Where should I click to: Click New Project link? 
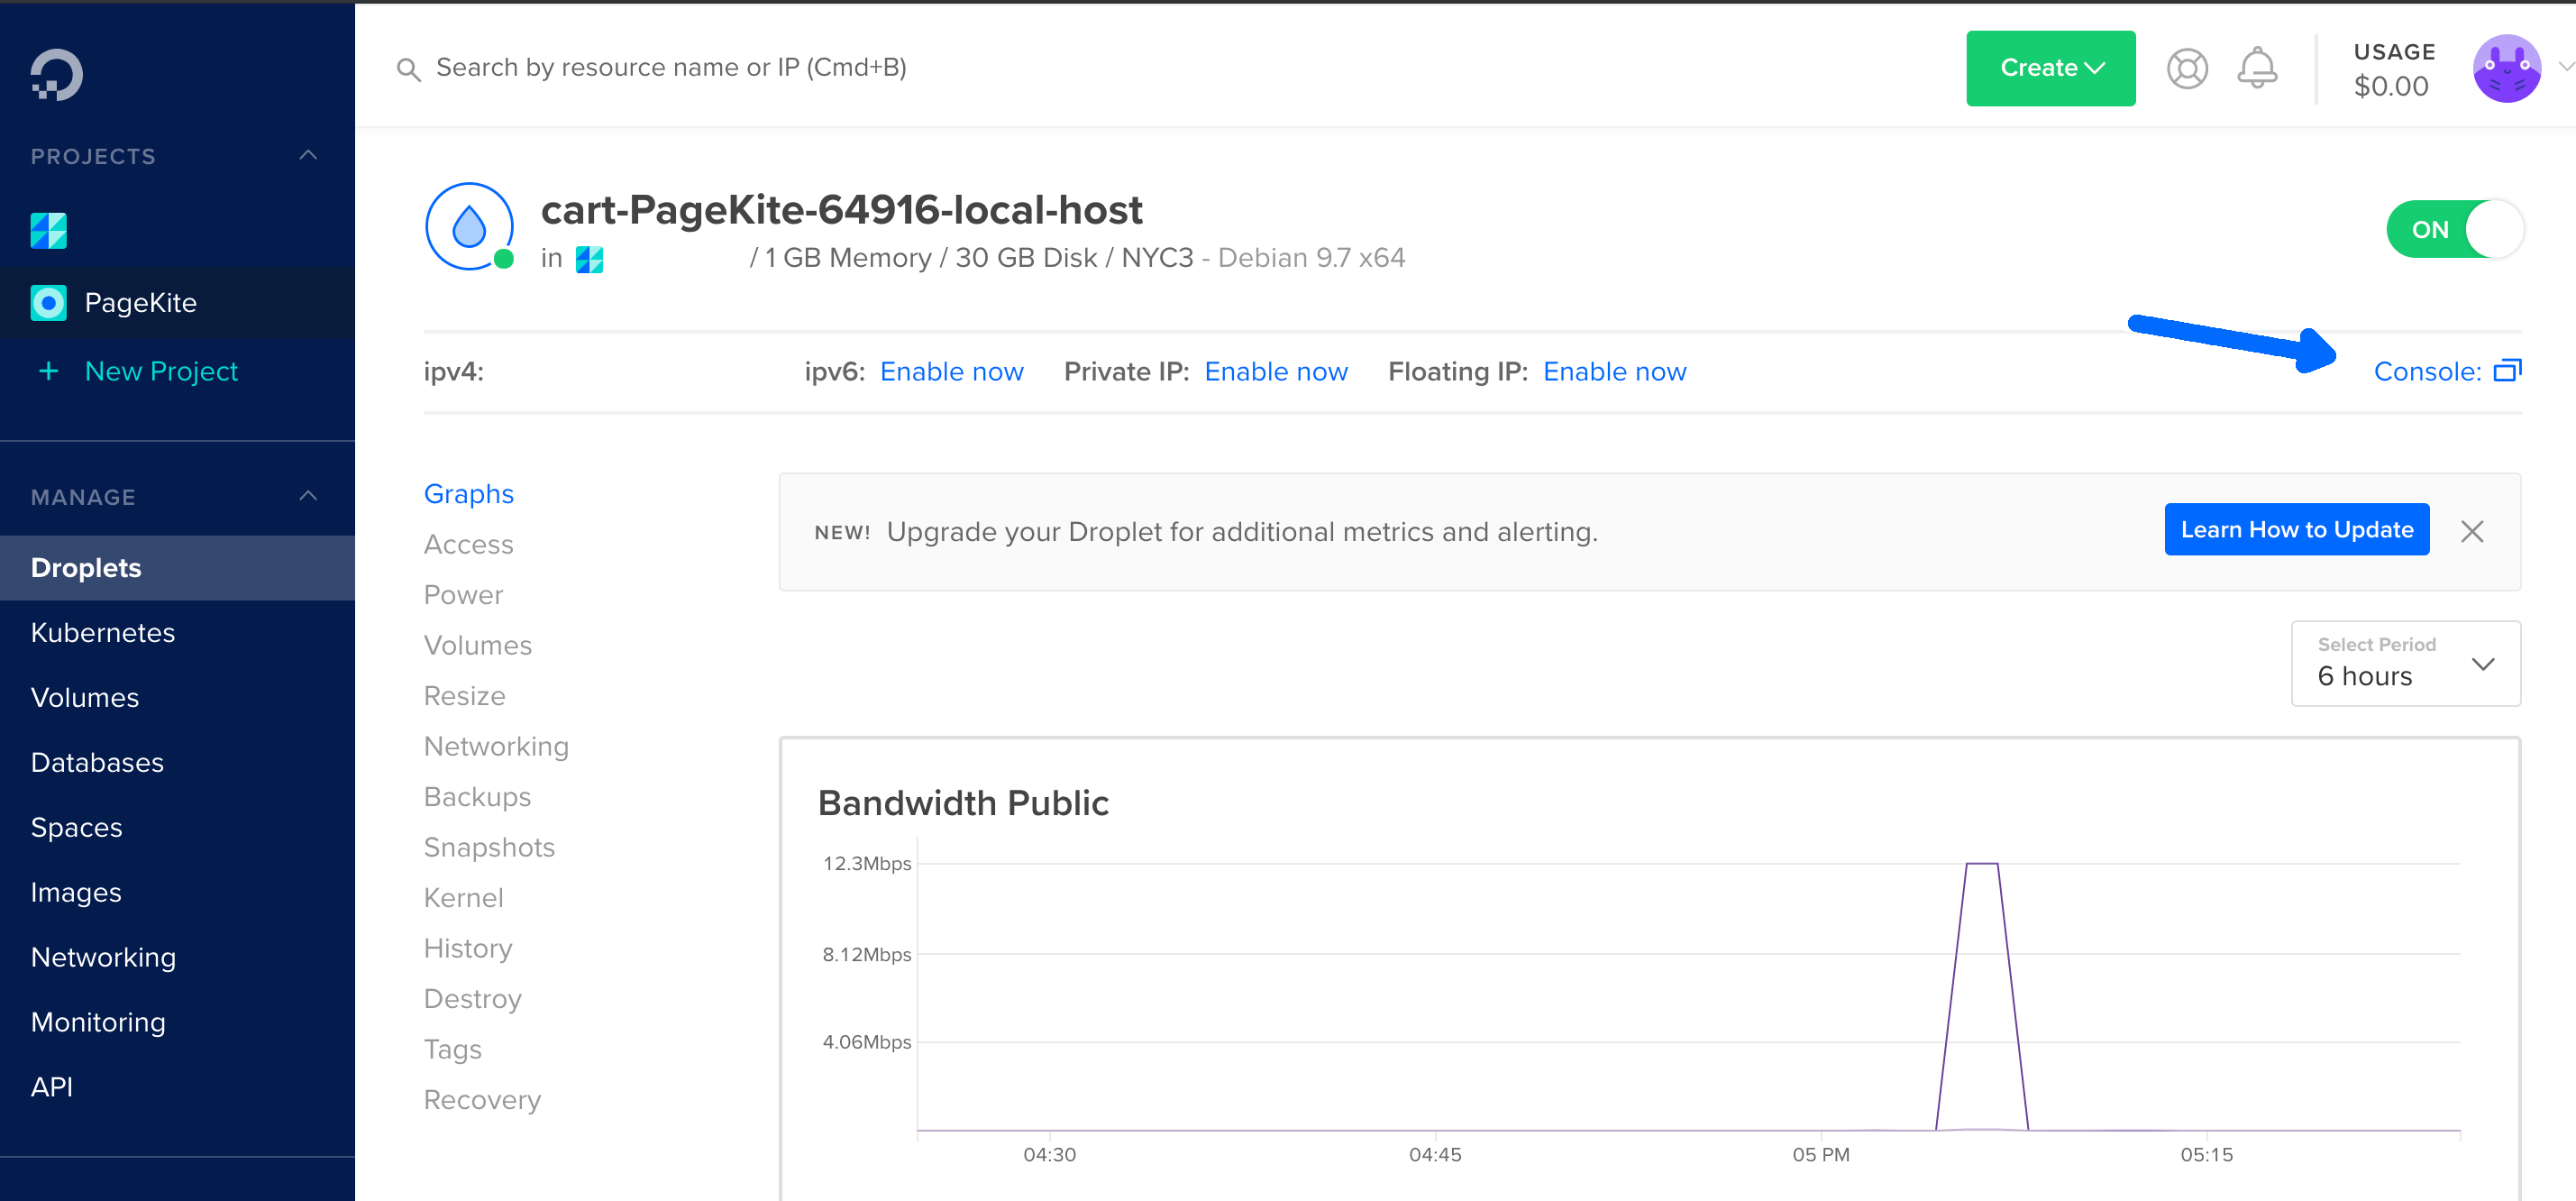coord(161,371)
